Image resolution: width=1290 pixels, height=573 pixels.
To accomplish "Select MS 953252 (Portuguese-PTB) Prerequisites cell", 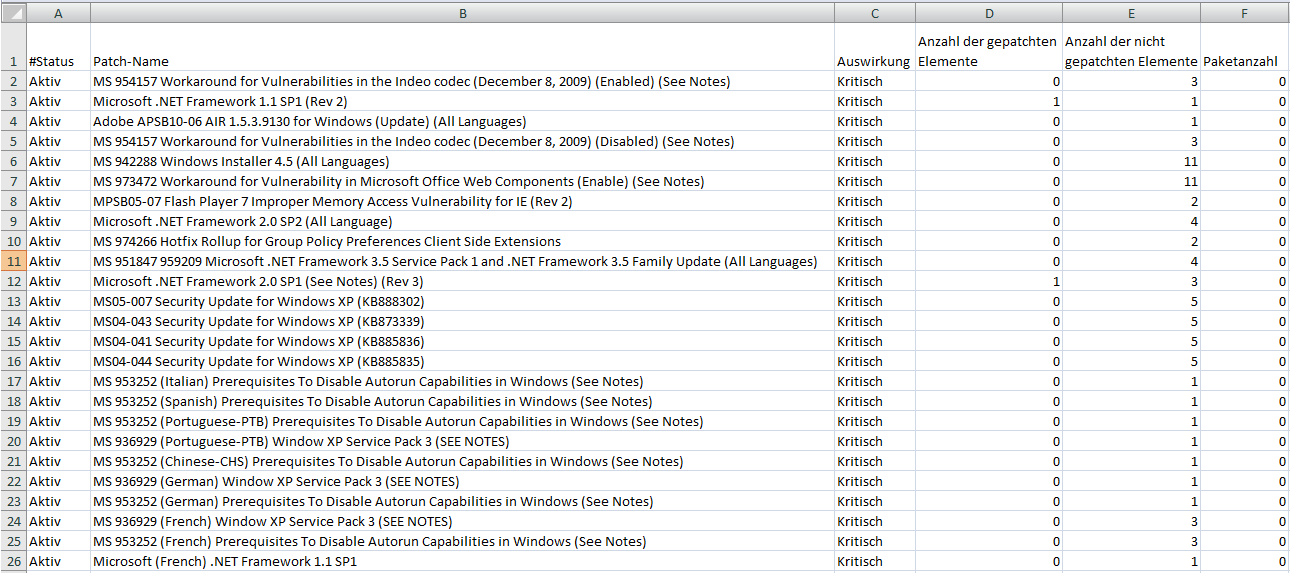I will (x=462, y=421).
